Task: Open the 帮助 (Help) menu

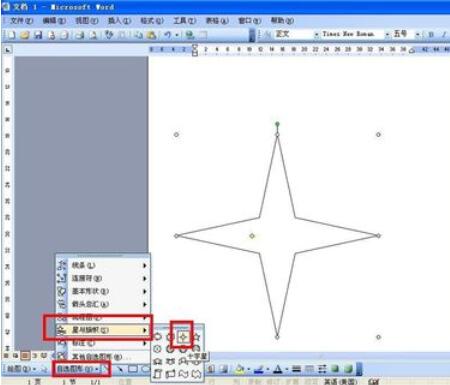Action: (x=282, y=21)
